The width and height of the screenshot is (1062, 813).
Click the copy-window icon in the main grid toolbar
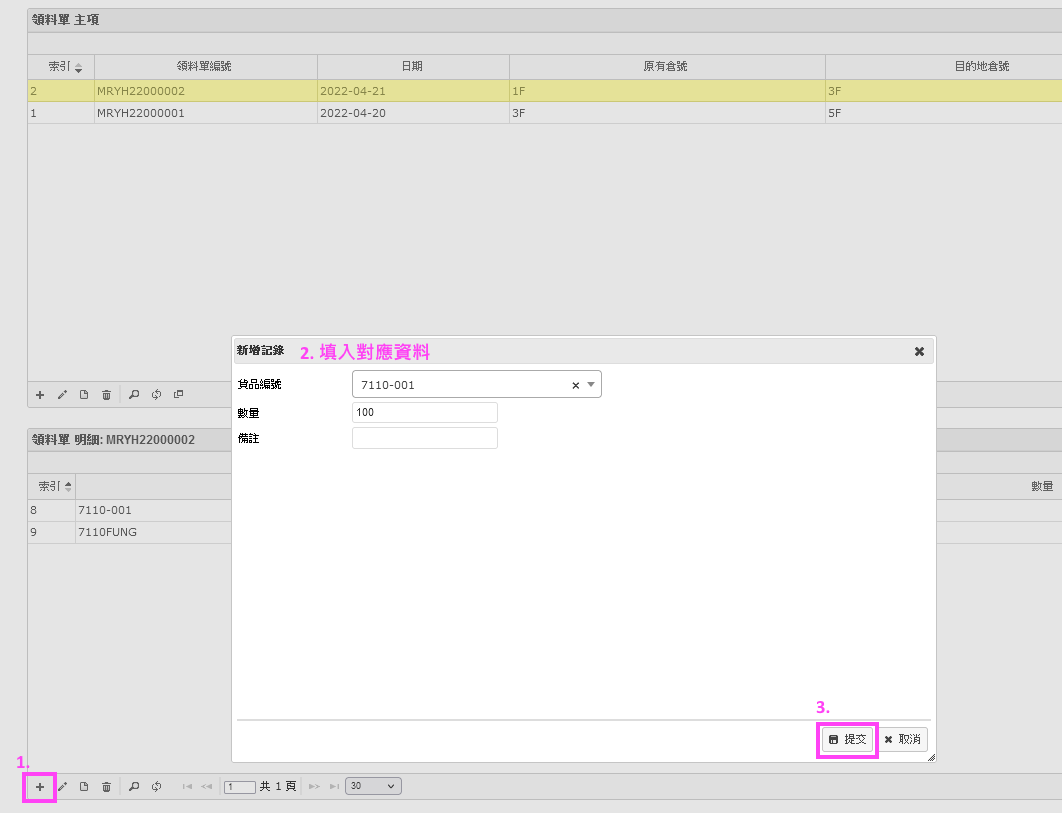(x=179, y=395)
